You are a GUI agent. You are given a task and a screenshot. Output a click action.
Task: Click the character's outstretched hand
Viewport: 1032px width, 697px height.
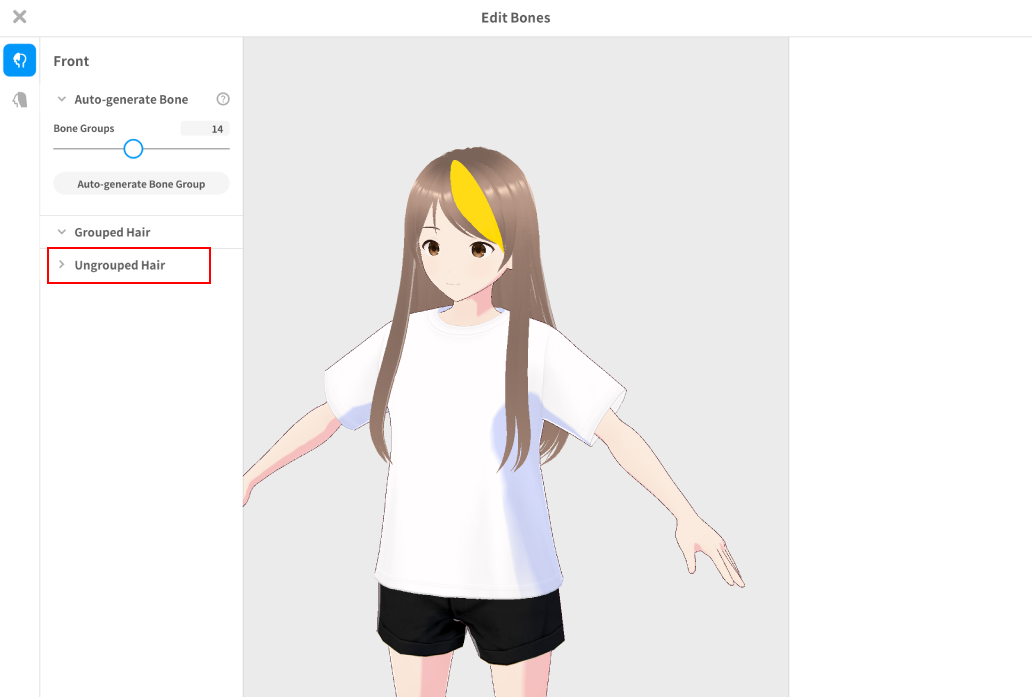pos(710,550)
